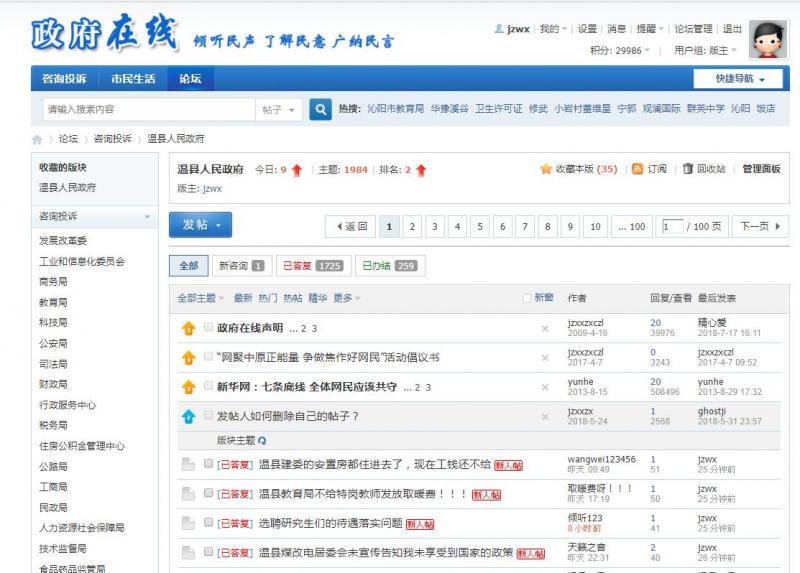Switch to the 市民生活 nav tab
This screenshot has width=800, height=573.
pyautogui.click(x=133, y=79)
